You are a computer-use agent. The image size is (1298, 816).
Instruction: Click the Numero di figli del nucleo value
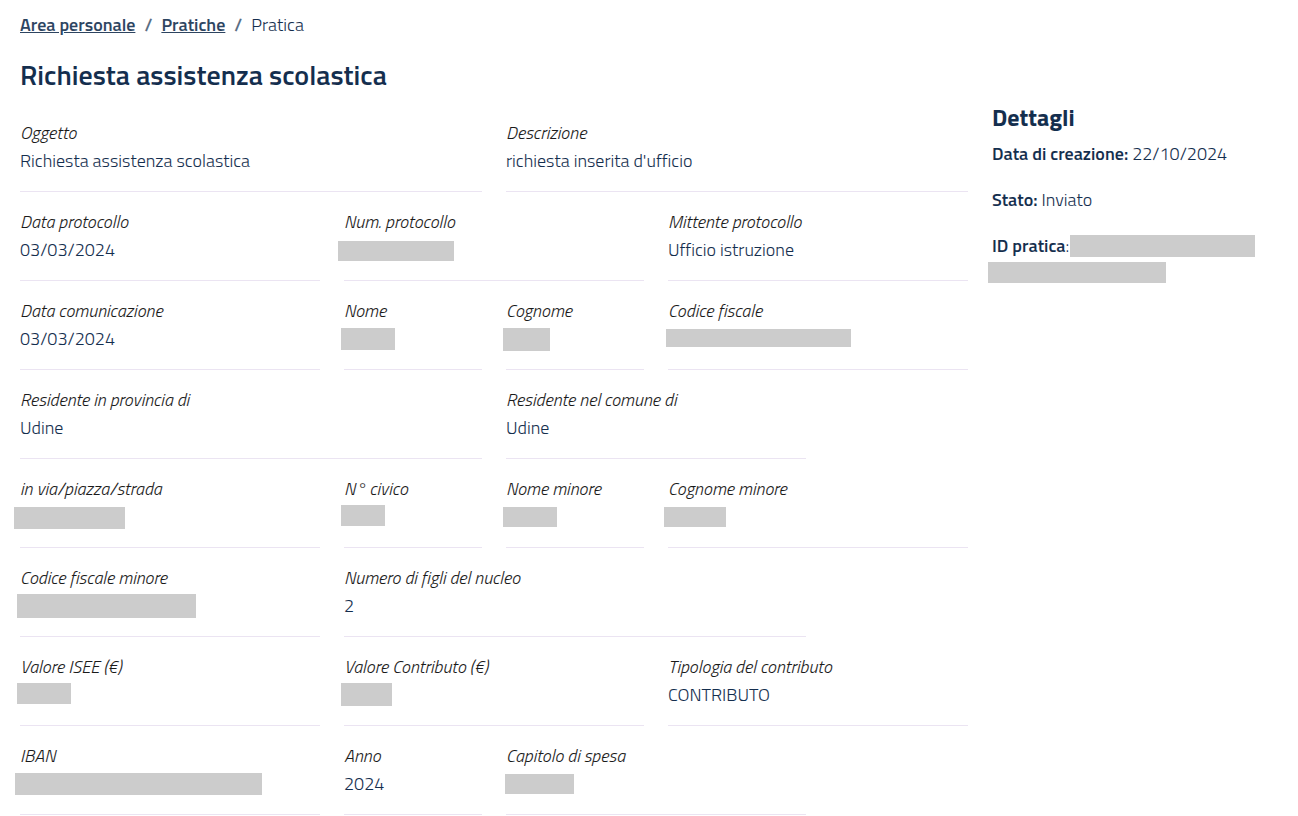coord(349,606)
